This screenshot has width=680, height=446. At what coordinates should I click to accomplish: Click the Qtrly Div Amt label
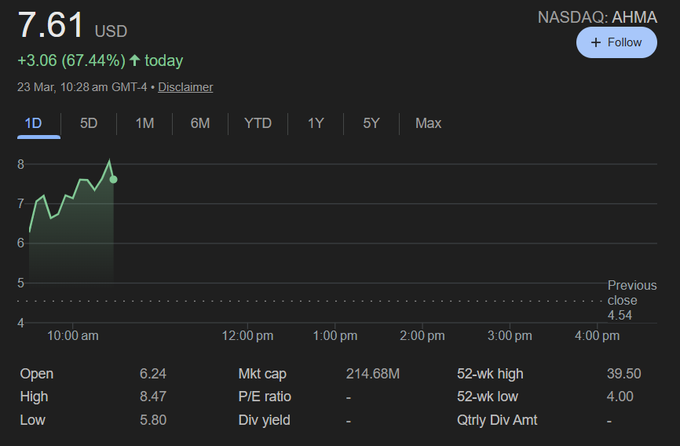click(x=497, y=420)
